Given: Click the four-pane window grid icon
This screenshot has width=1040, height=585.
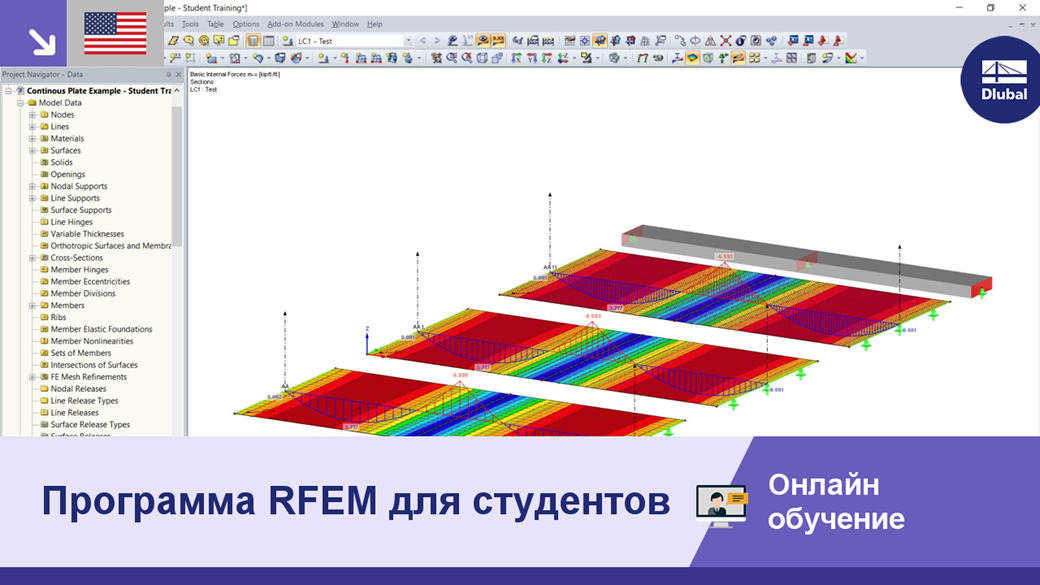Looking at the screenshot, I should (792, 58).
